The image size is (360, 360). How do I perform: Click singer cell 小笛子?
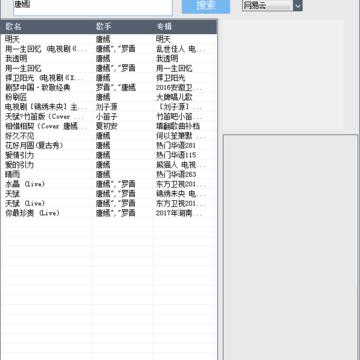[107, 116]
